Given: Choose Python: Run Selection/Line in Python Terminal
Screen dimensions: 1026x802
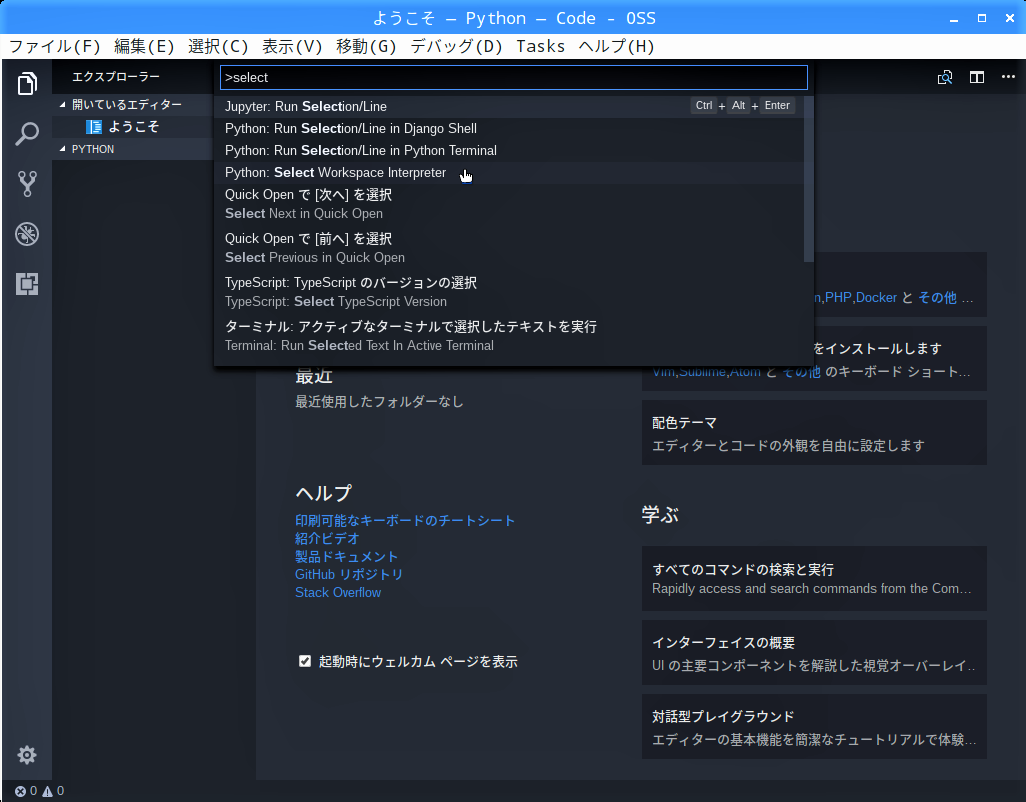Looking at the screenshot, I should pyautogui.click(x=509, y=150).
